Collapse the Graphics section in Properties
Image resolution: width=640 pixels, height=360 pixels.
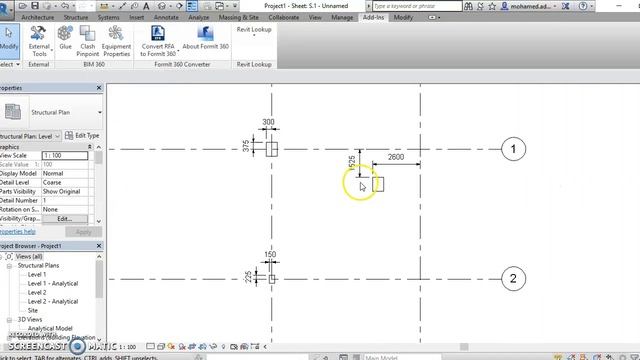coord(89,147)
